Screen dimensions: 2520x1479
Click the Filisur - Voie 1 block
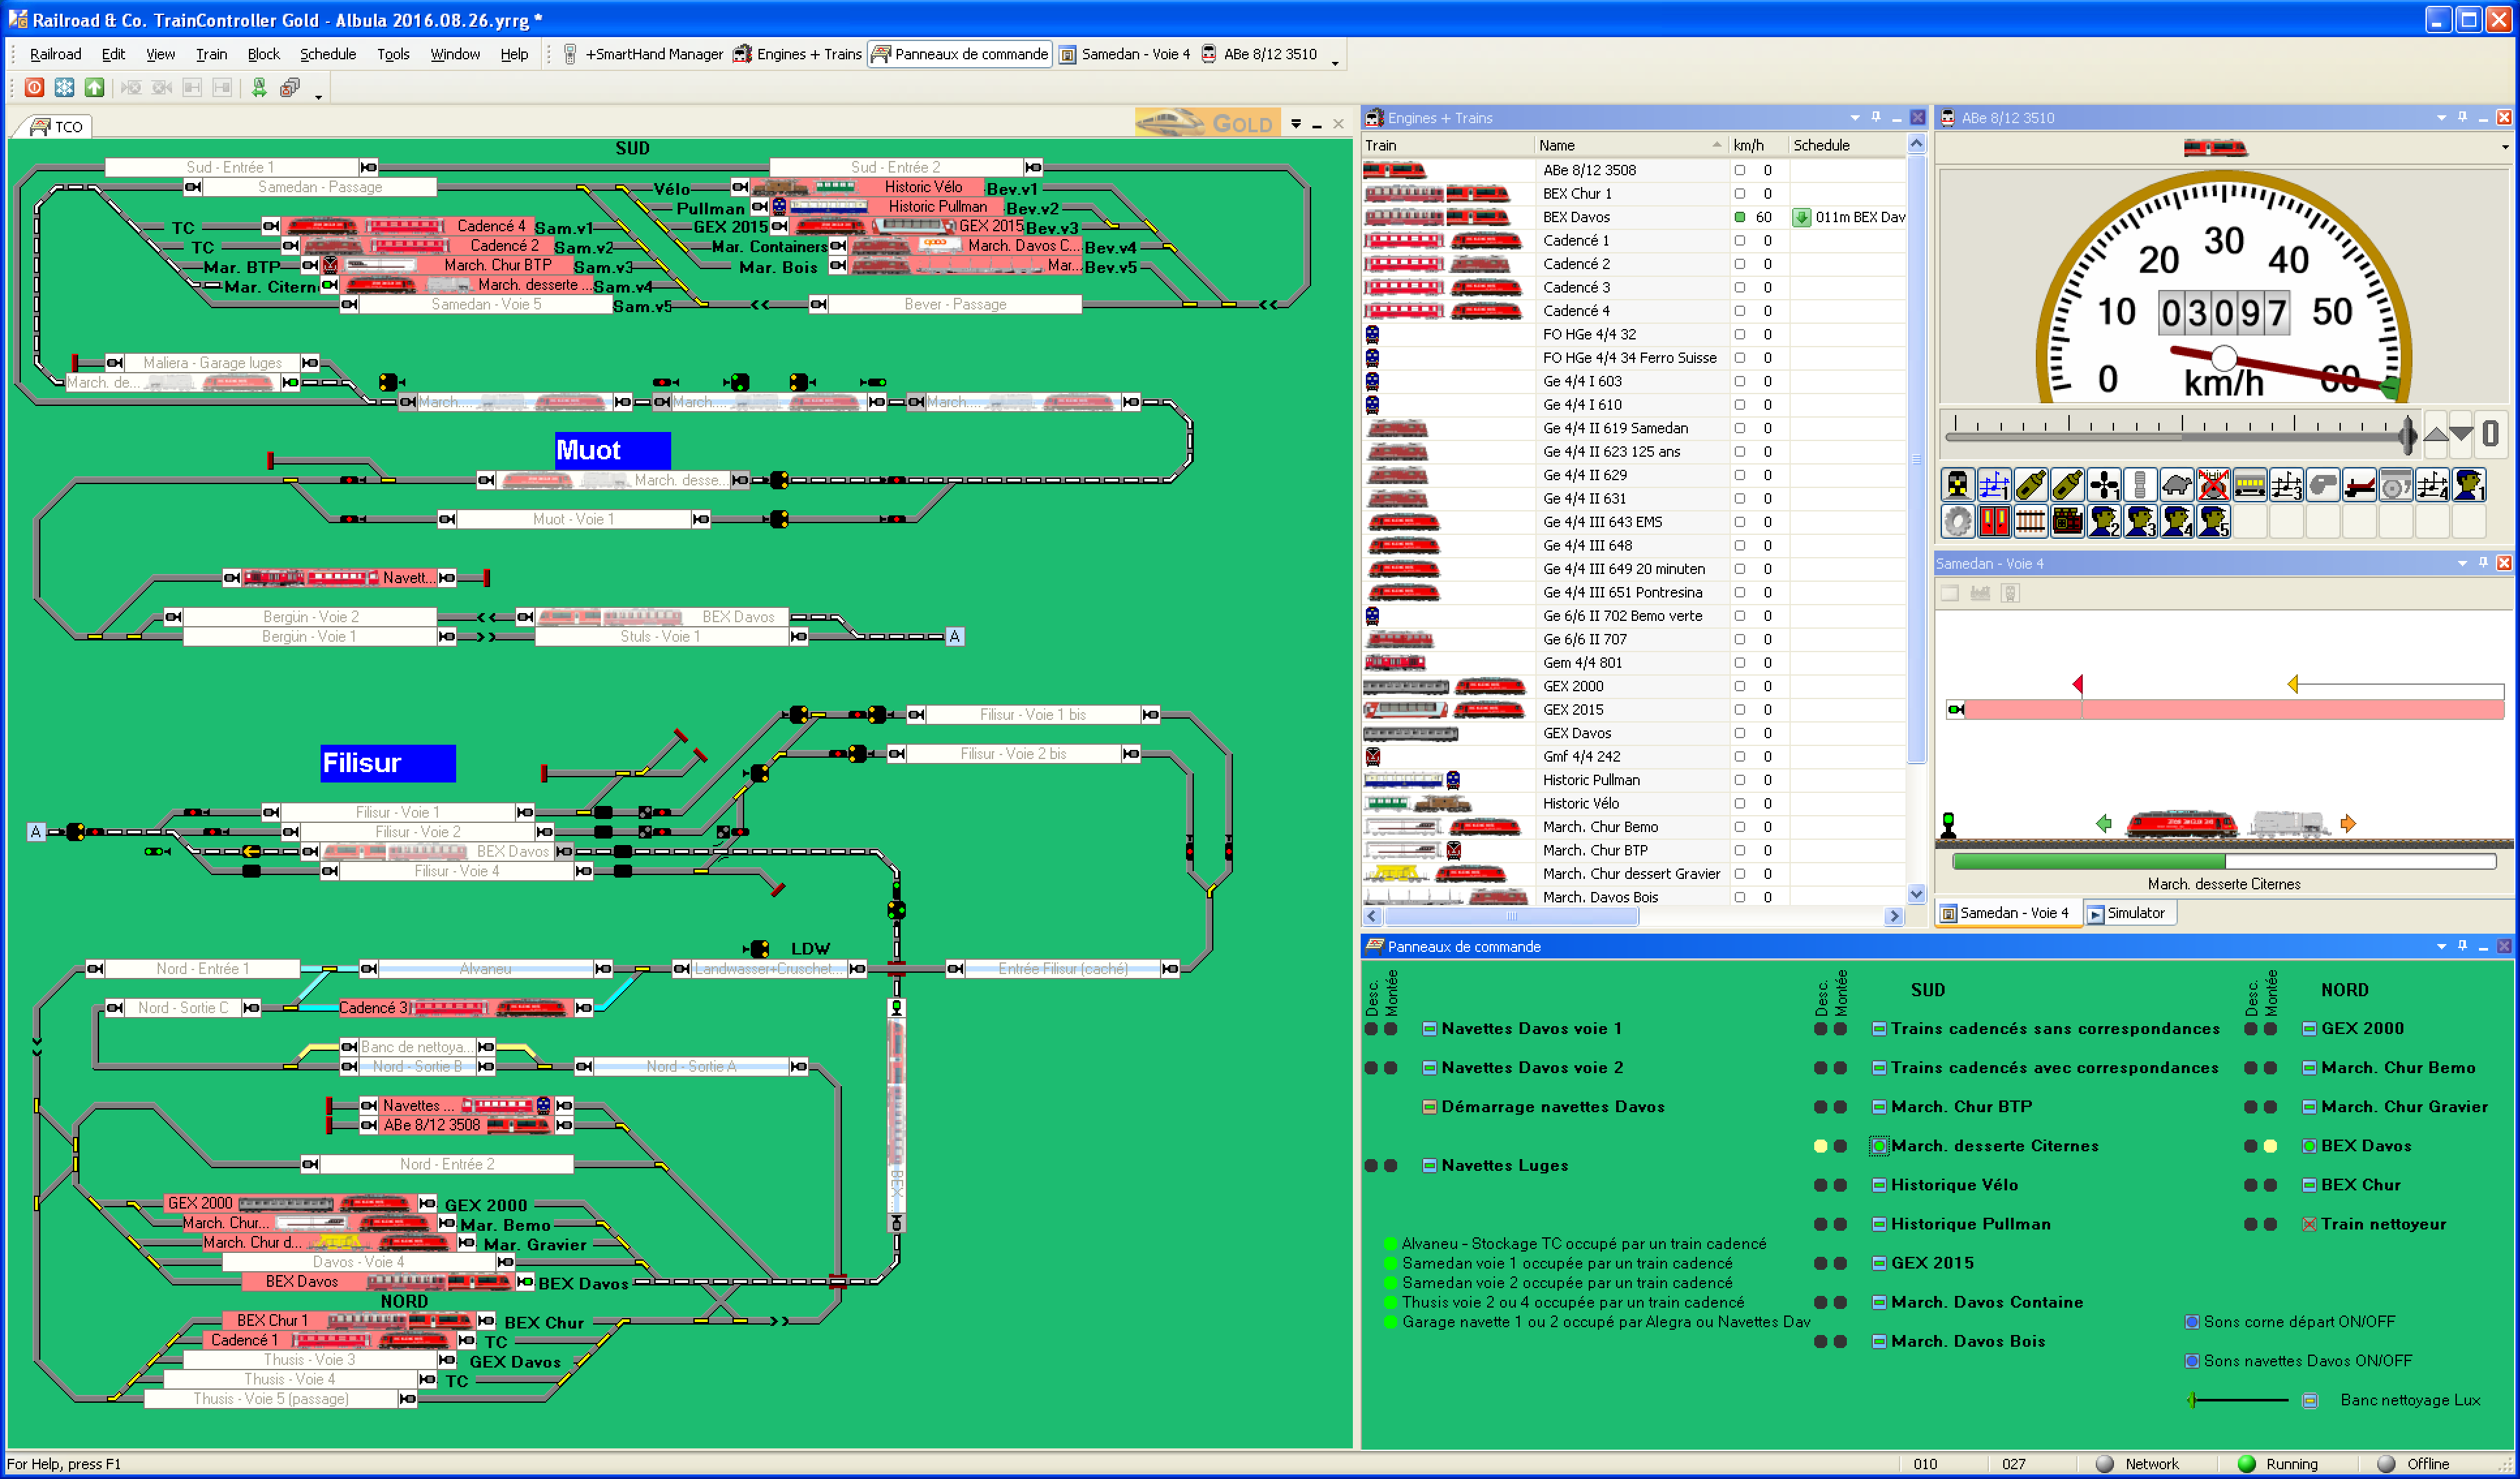pos(397,812)
